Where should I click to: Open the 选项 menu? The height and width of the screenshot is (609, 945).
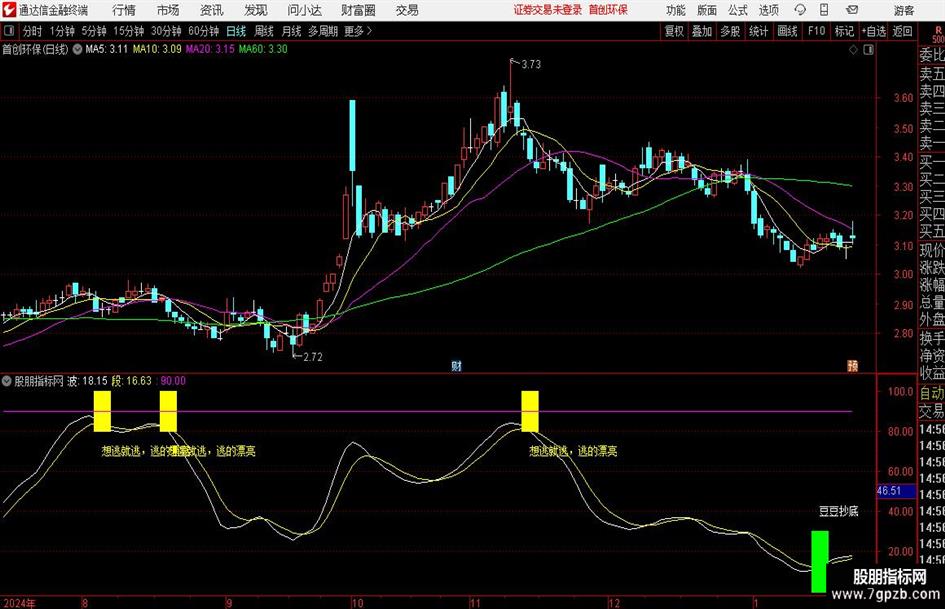[x=768, y=10]
